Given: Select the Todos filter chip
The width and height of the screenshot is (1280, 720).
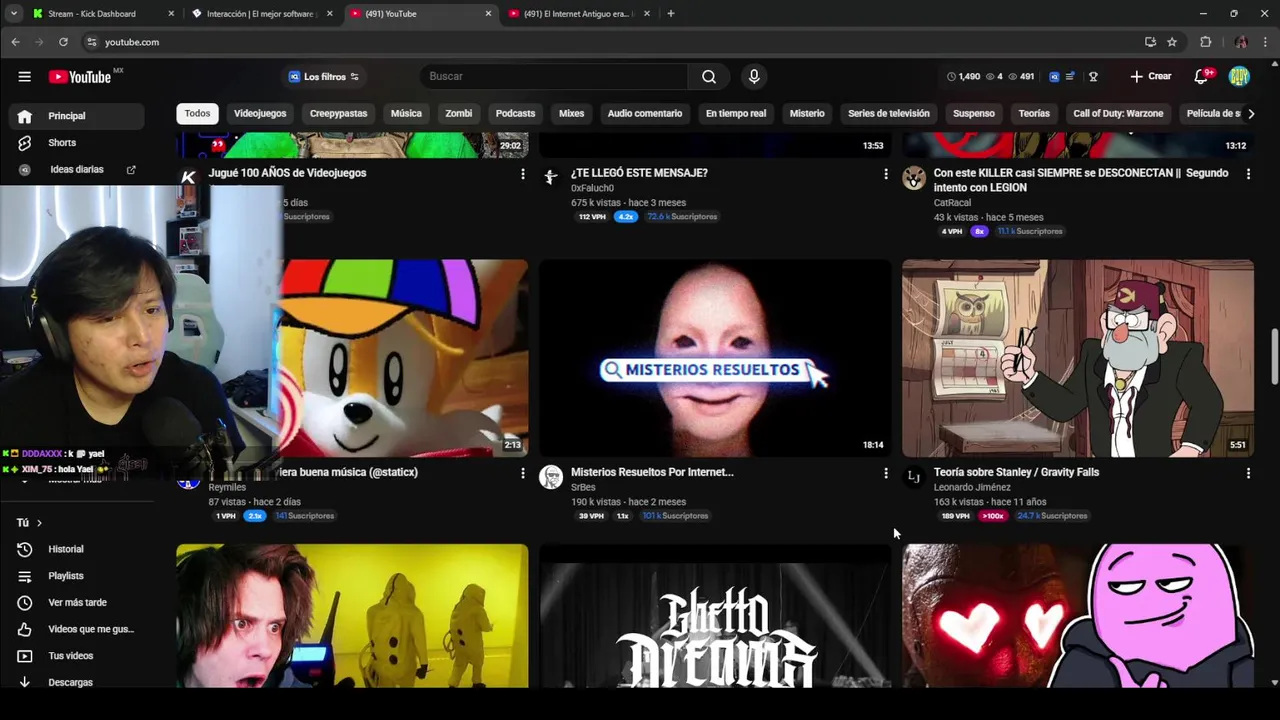Looking at the screenshot, I should 197,113.
